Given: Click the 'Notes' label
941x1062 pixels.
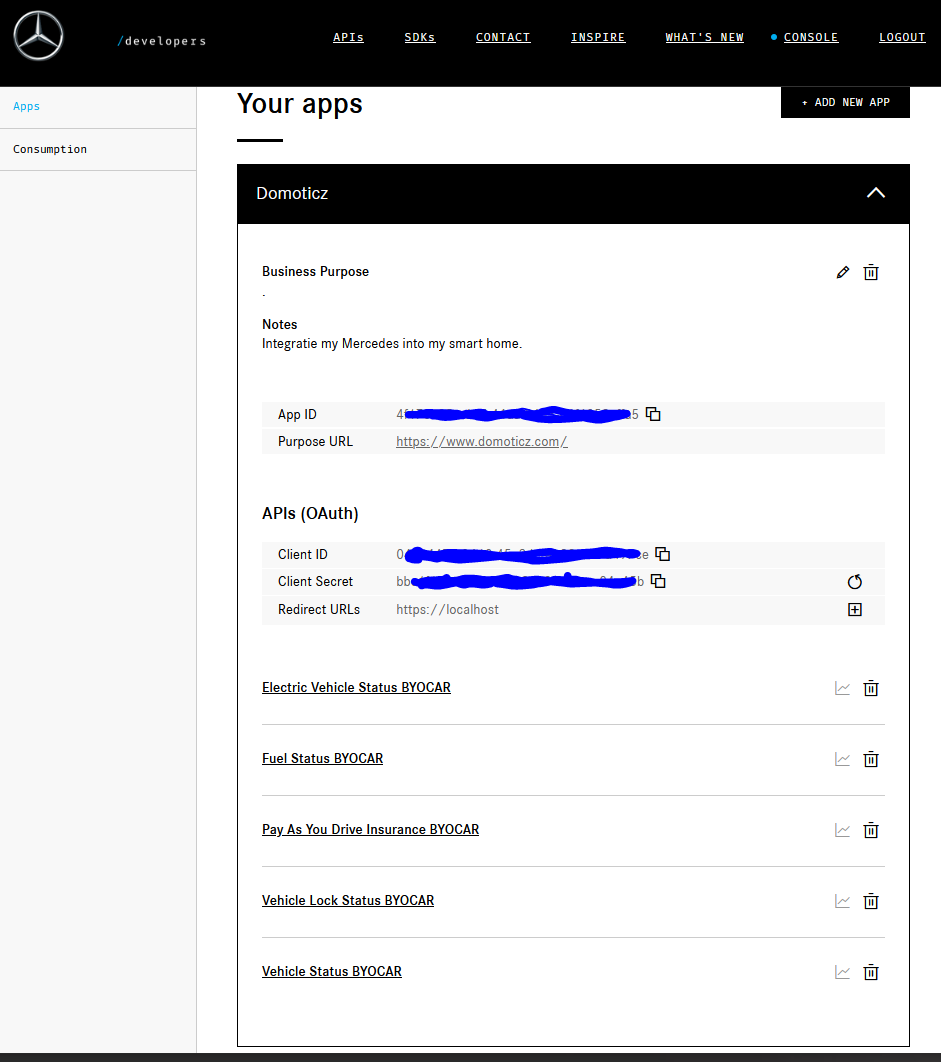Looking at the screenshot, I should (280, 324).
